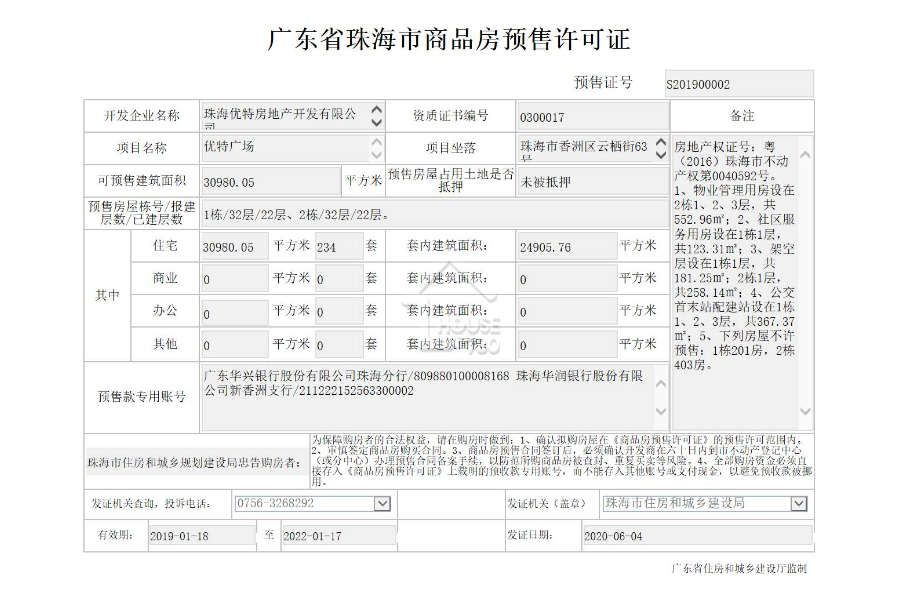Click the 项目坐落 label
This screenshot has height=600, width=900.
451,148
